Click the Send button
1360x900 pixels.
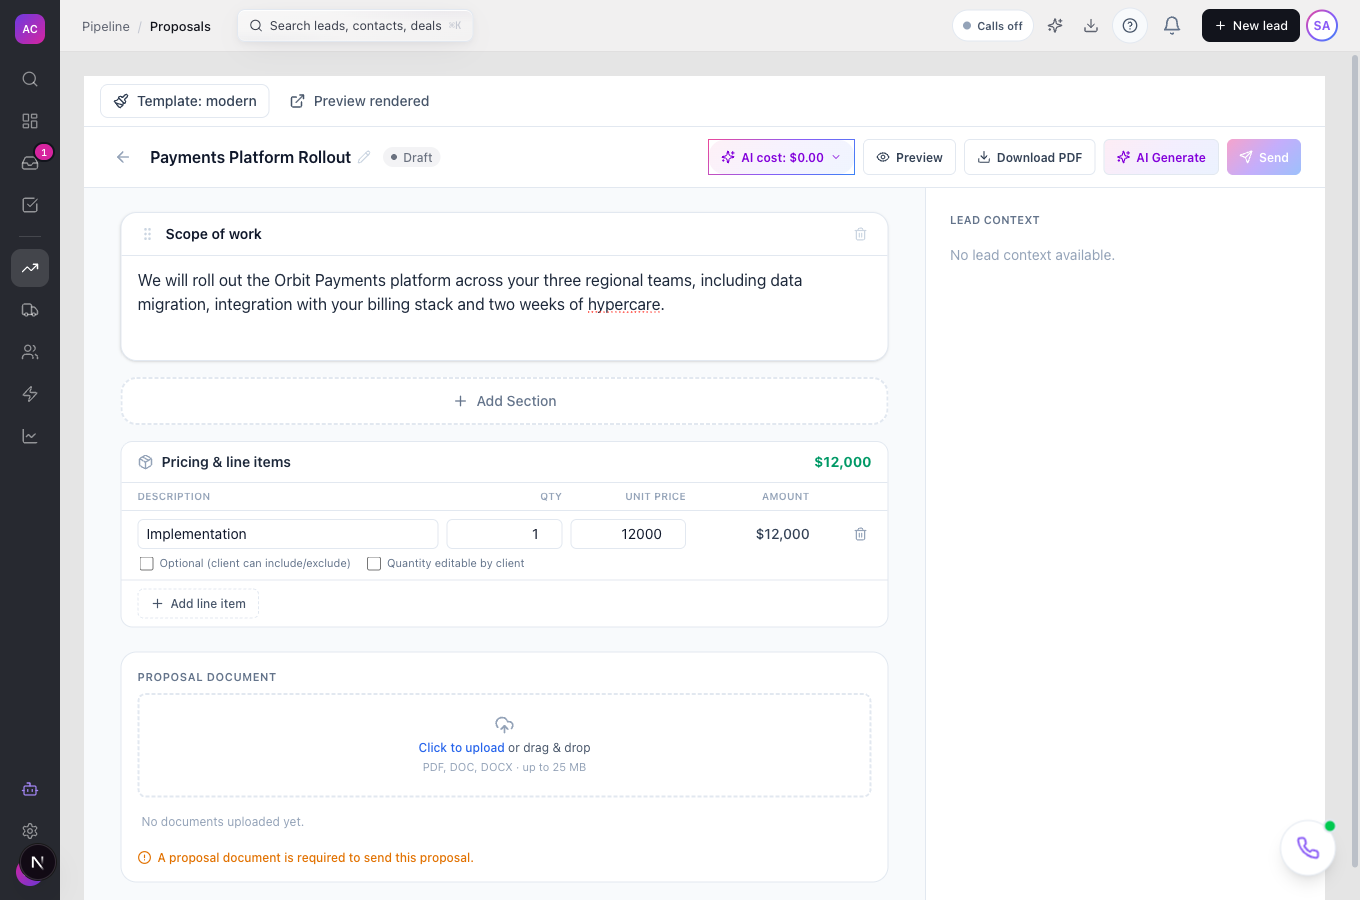pyautogui.click(x=1264, y=157)
